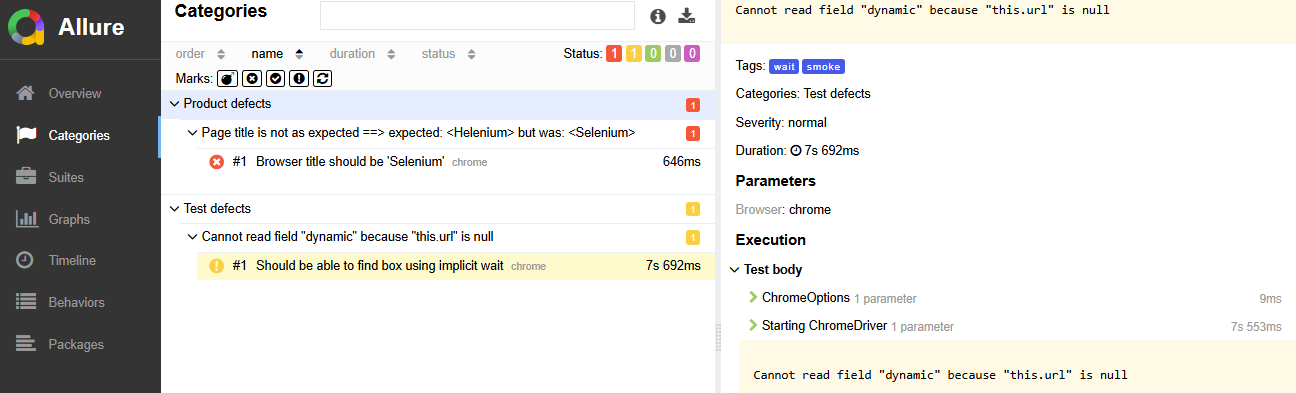The image size is (1296, 393).
Task: Collapse the Product defects category
Action: 437,104
